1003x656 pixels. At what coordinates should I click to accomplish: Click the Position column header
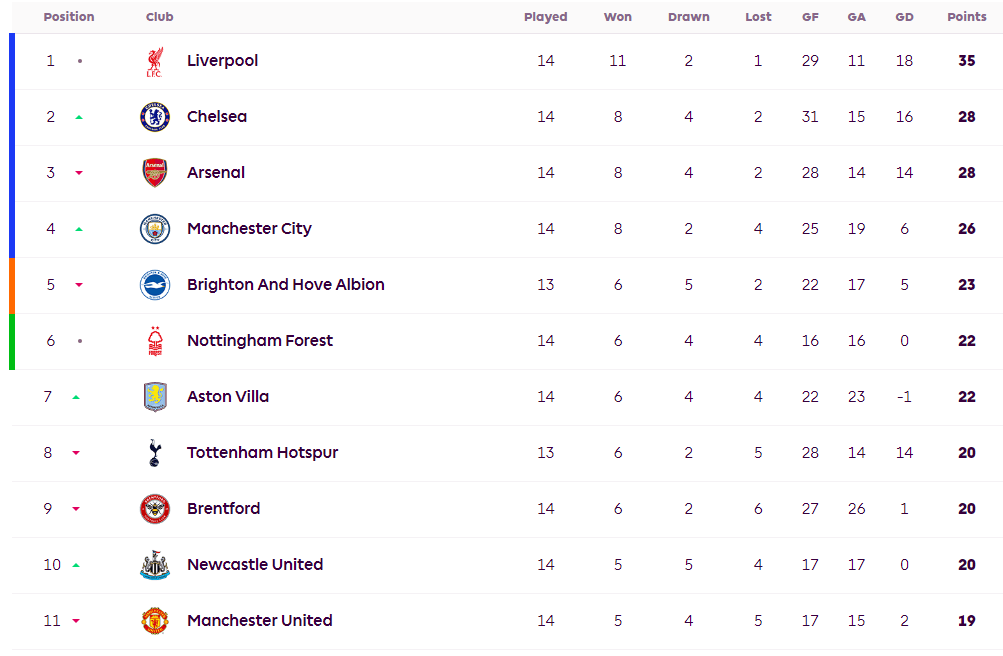pyautogui.click(x=69, y=17)
